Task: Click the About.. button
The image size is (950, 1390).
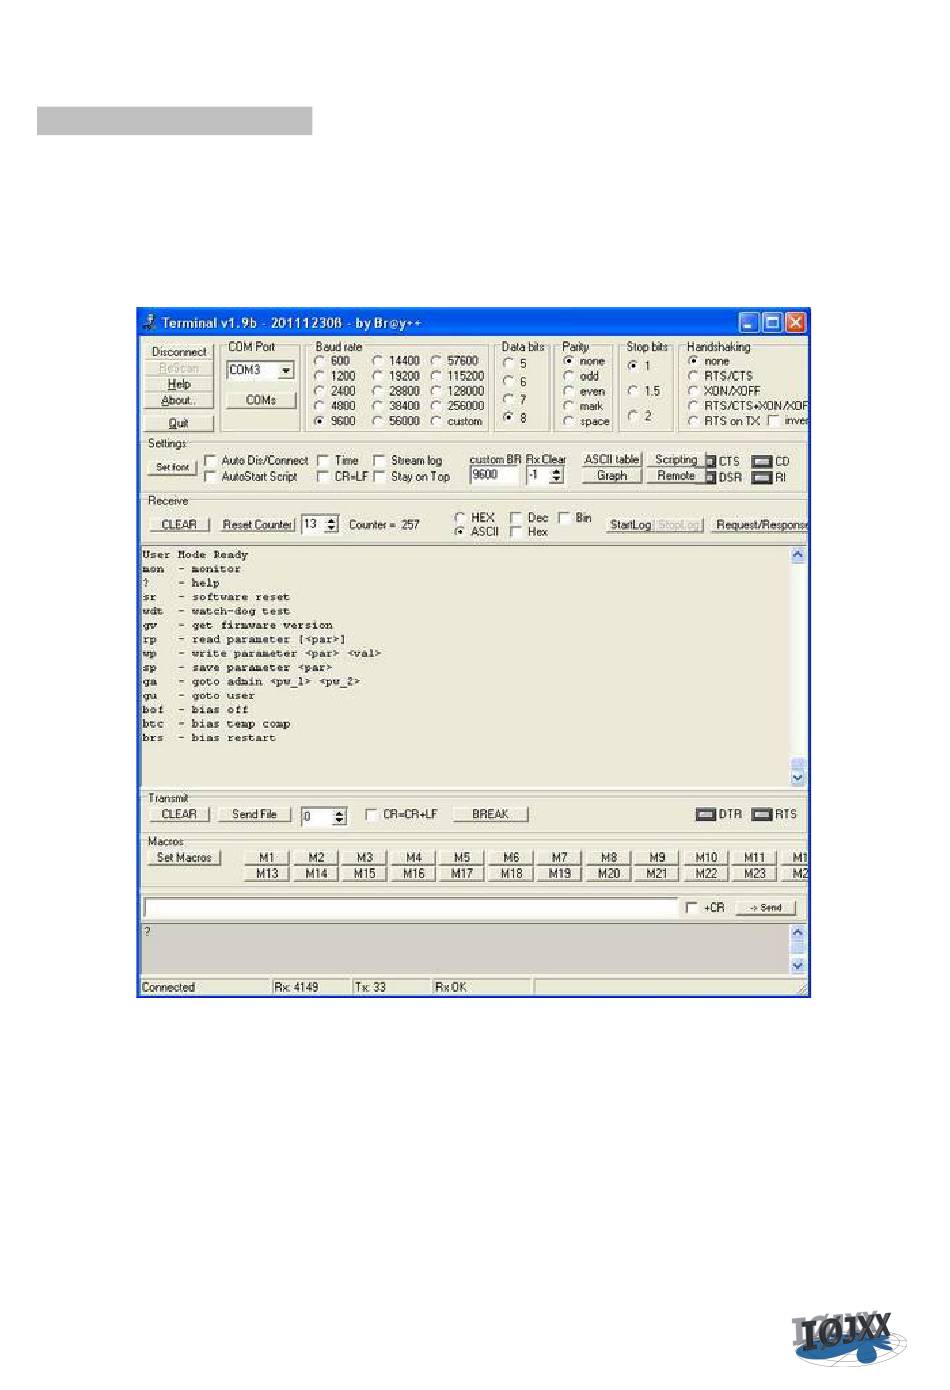Action: [179, 400]
